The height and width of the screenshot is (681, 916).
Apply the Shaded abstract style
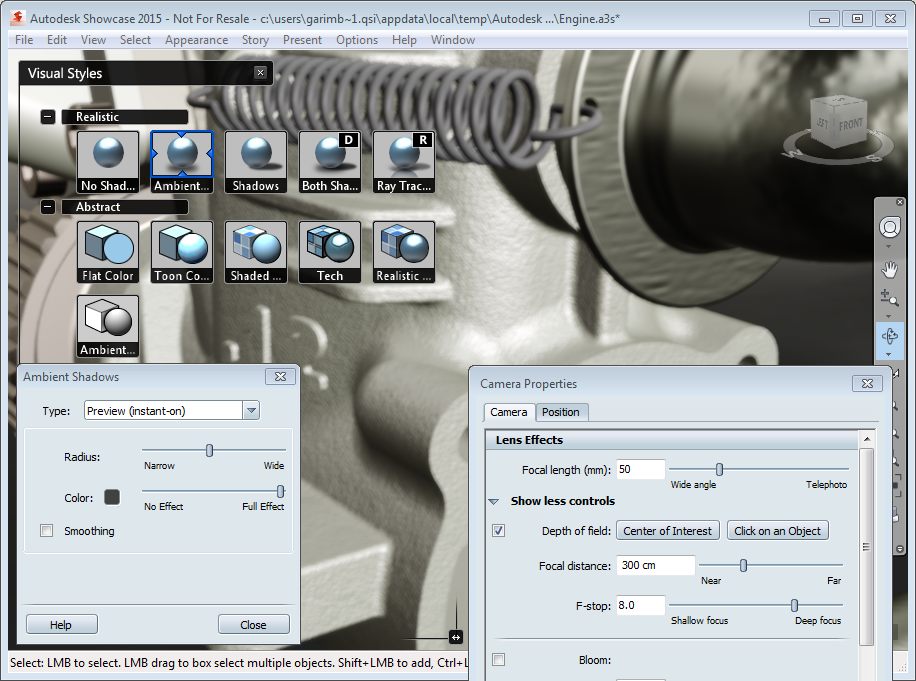tap(256, 252)
